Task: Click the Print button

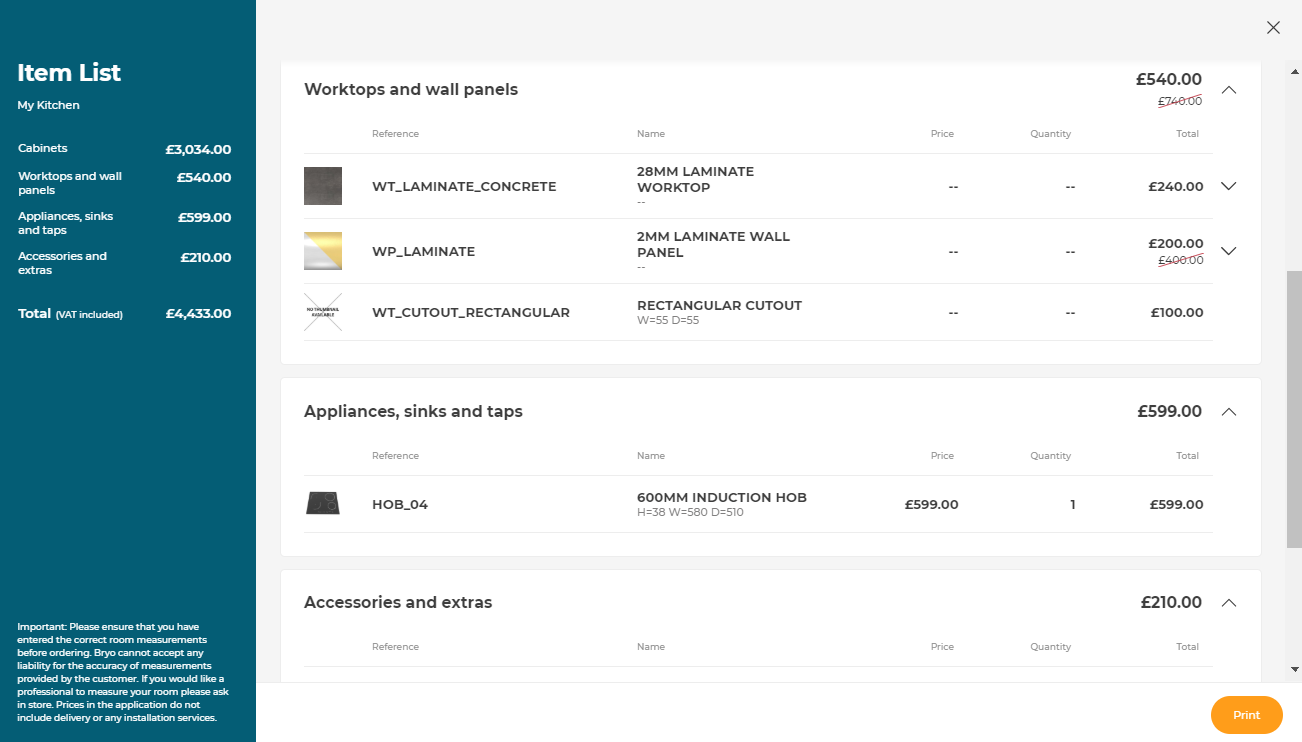Action: coord(1246,715)
